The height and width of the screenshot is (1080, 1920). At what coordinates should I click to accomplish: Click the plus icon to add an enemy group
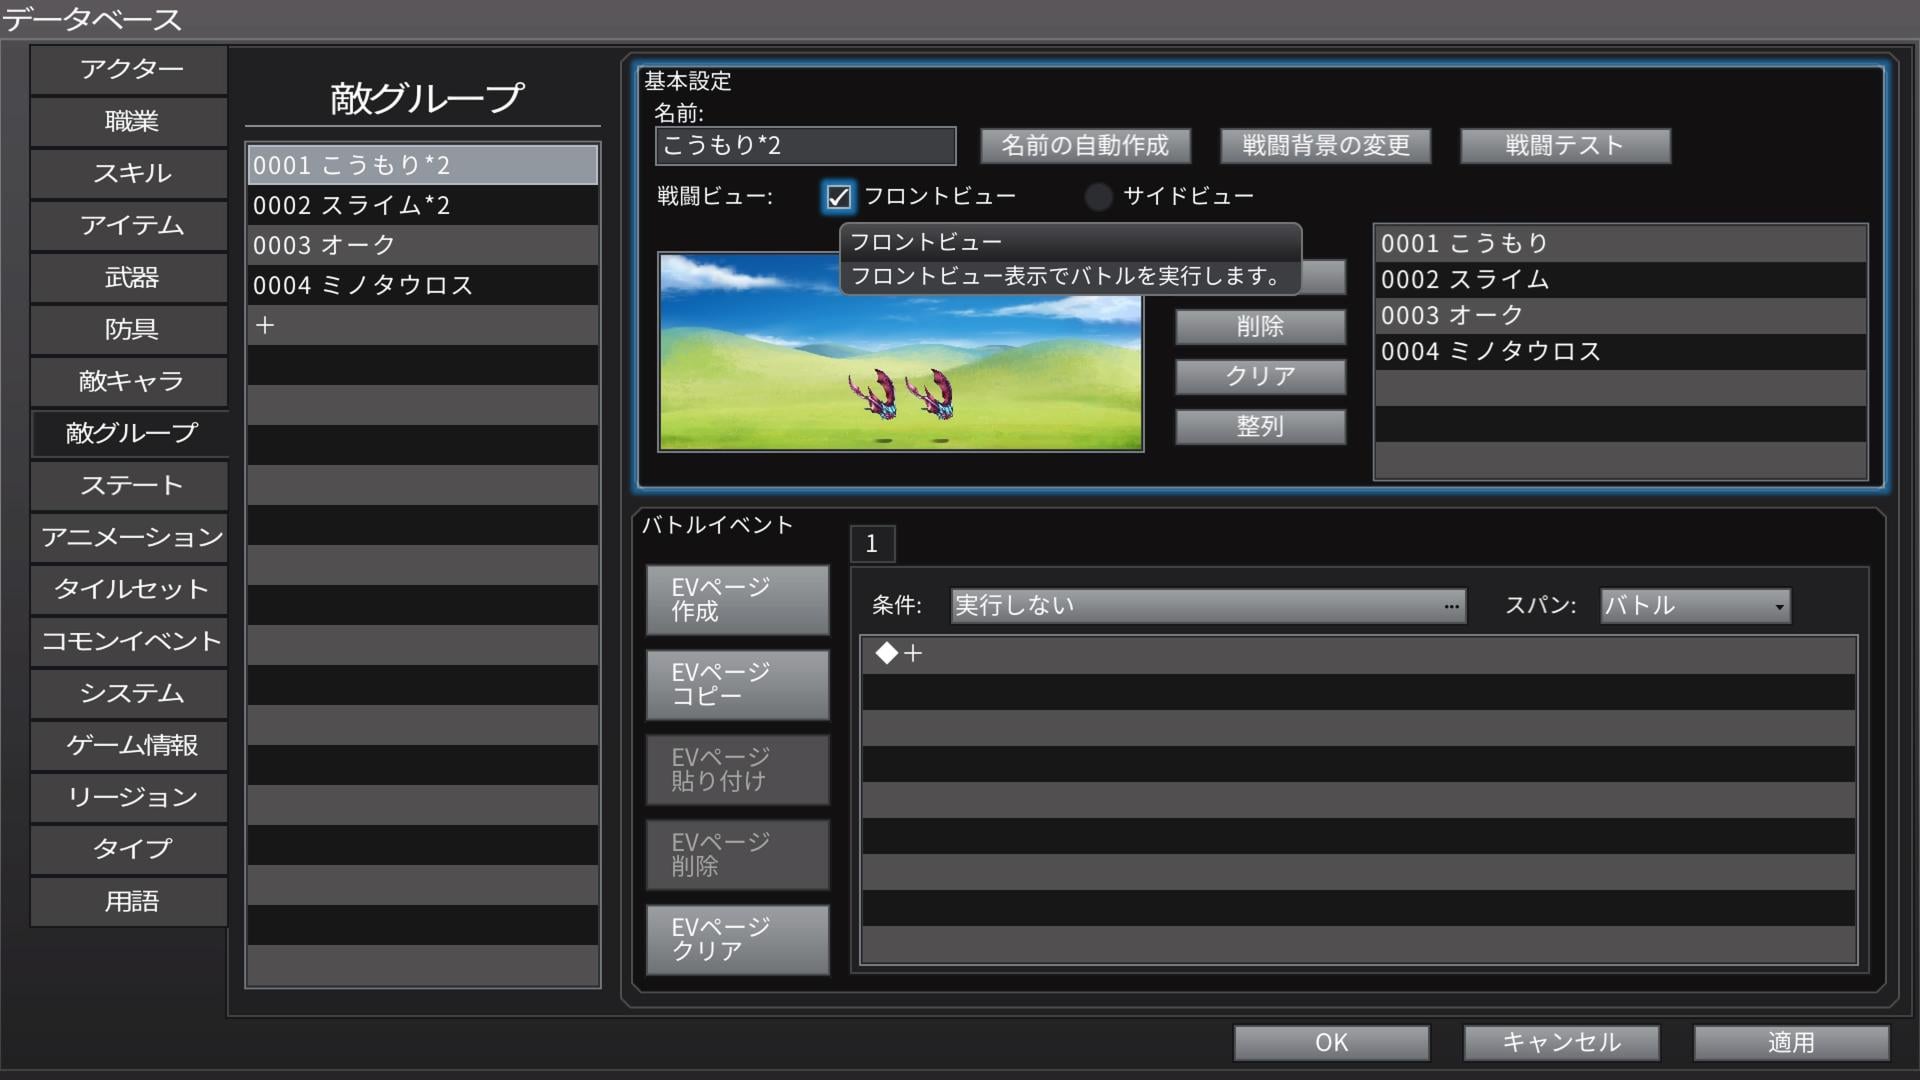tap(265, 326)
